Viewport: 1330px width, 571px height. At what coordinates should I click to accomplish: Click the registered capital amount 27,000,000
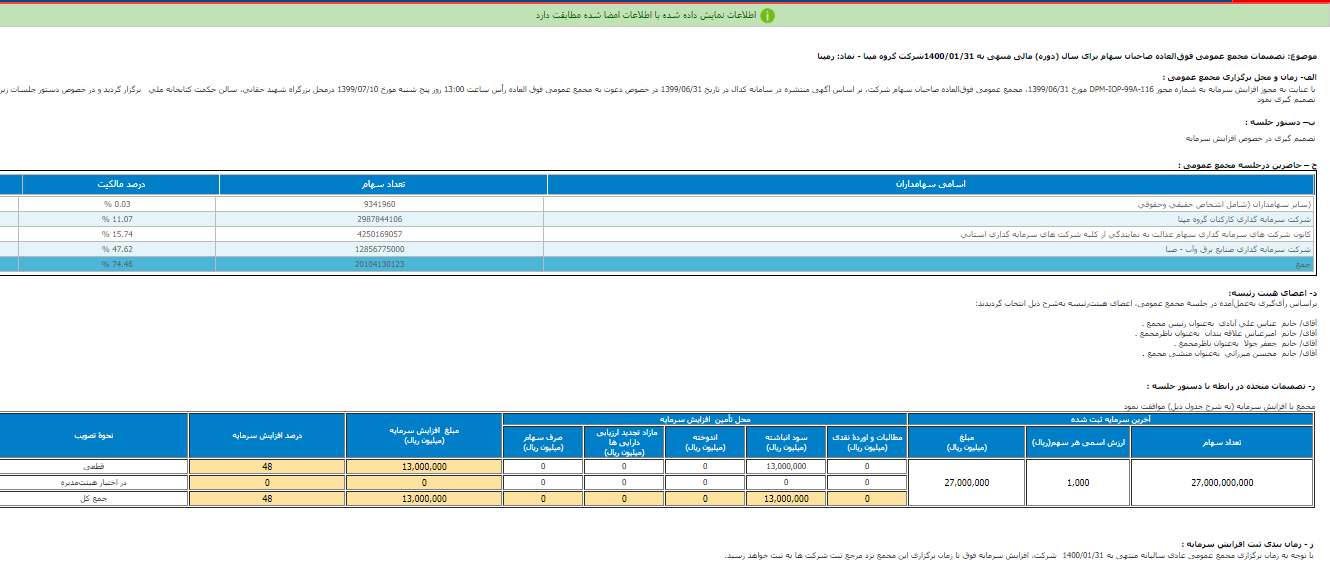pos(966,482)
